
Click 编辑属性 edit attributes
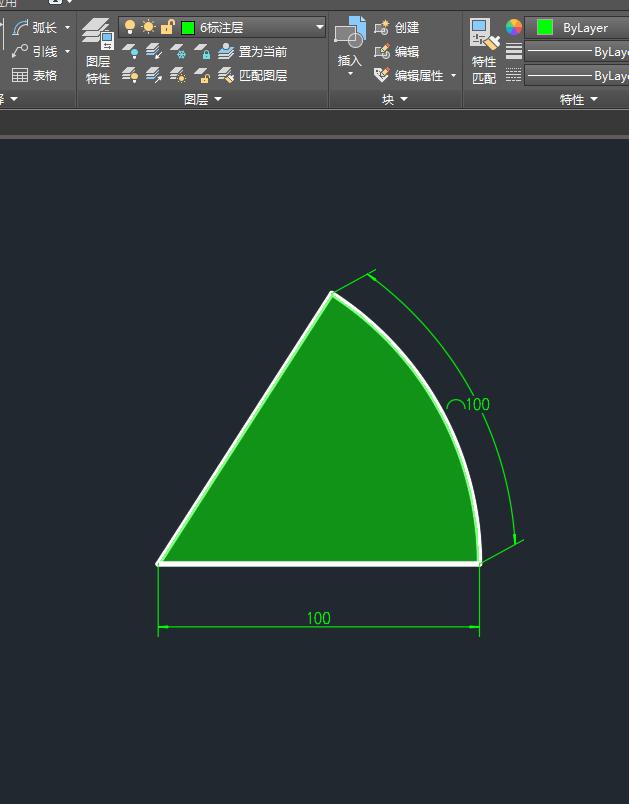tap(409, 75)
